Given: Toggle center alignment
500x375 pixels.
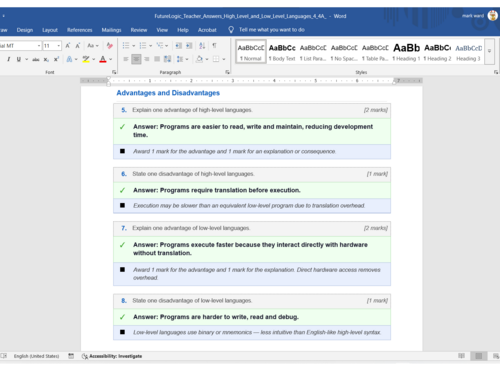Looking at the screenshot, I should [136, 59].
